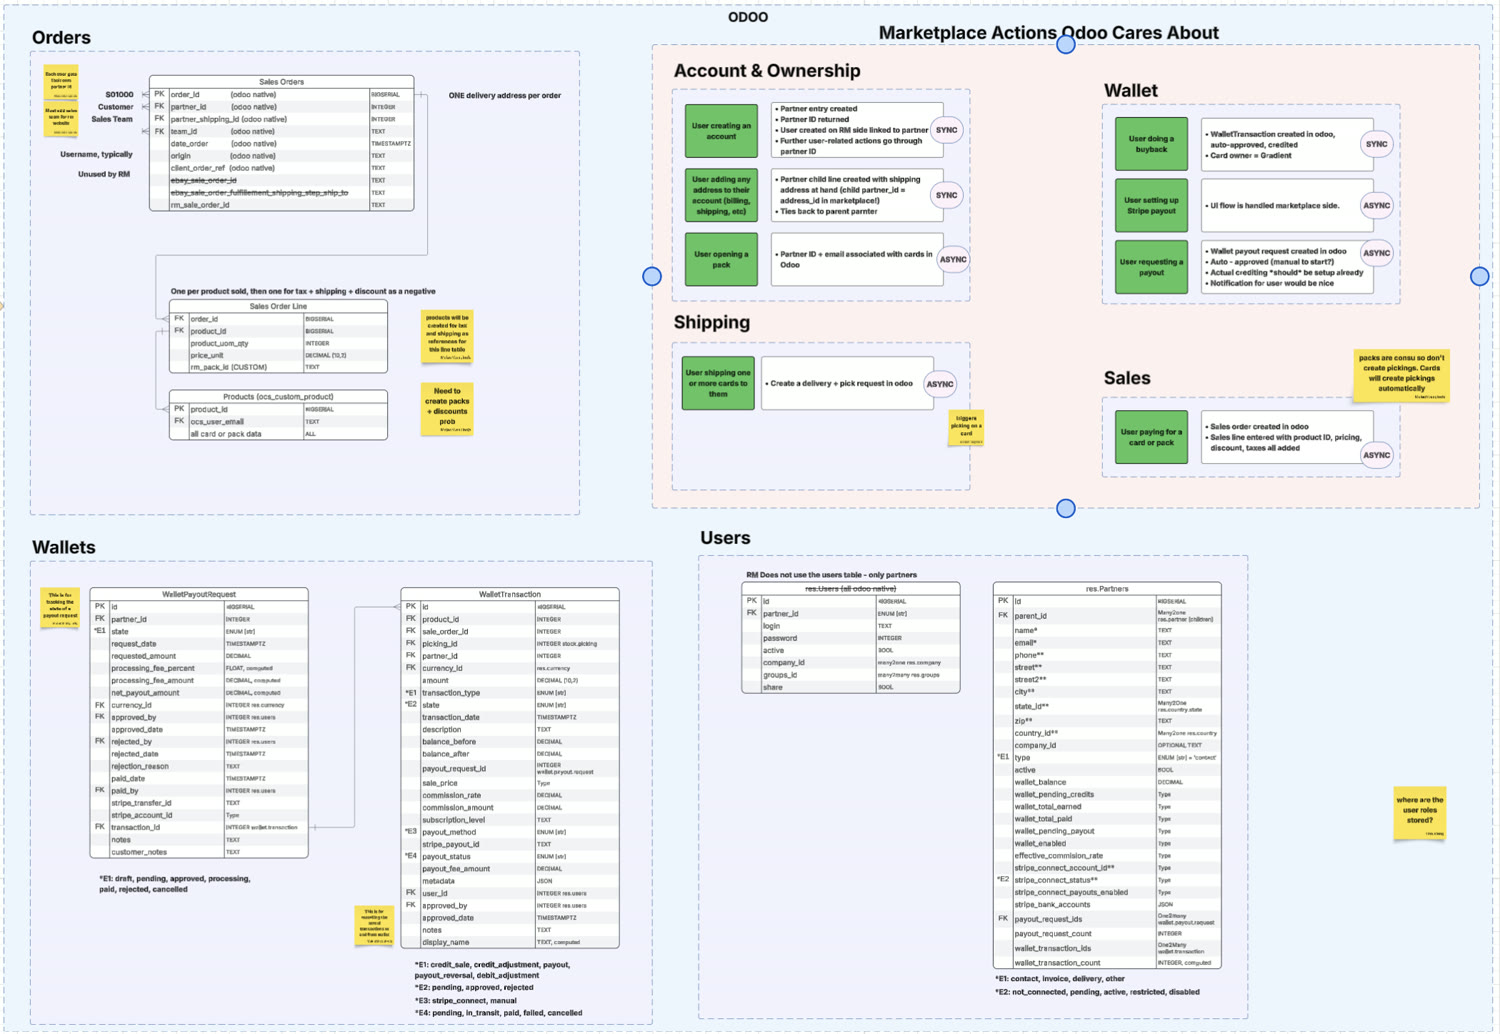
Task: Click ASYNC badge beside 'UI flow is handled' card
Action: point(1377,205)
